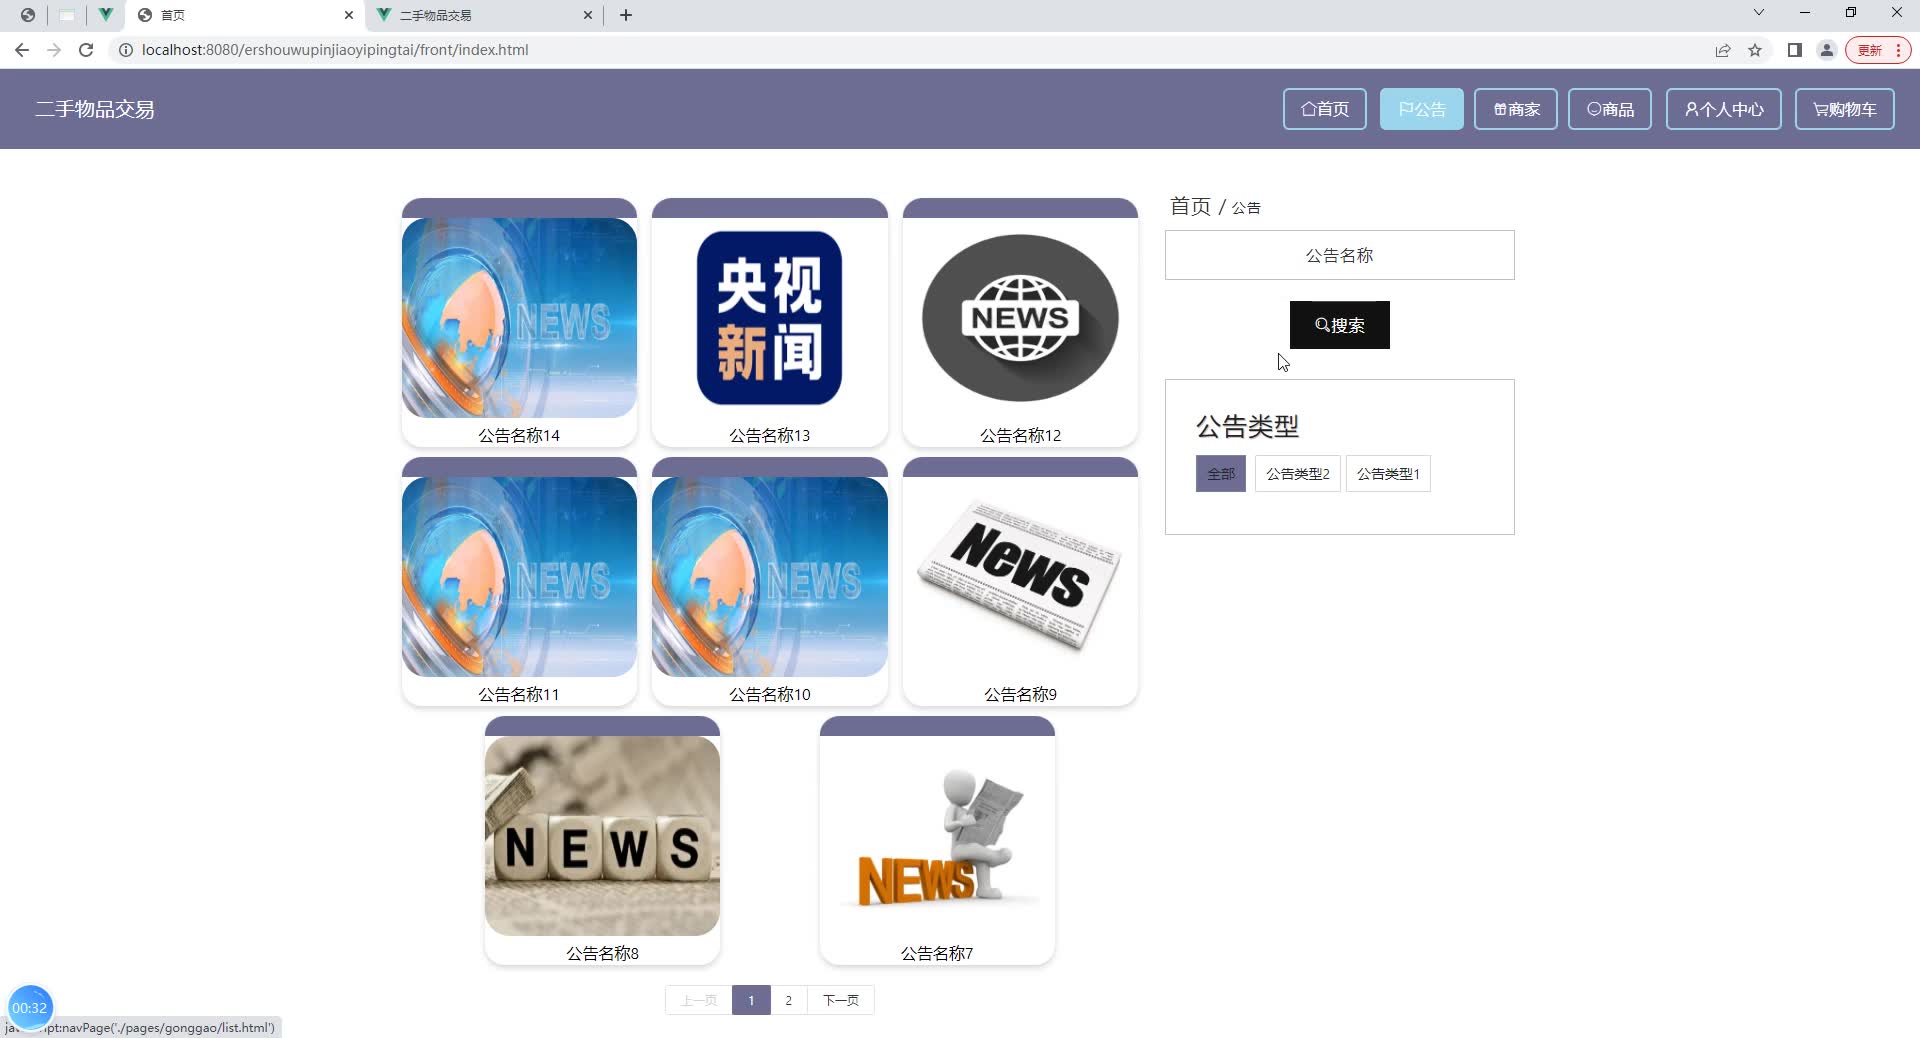Close the 首页 browser tab
Screen dimensions: 1920x1038
click(349, 15)
